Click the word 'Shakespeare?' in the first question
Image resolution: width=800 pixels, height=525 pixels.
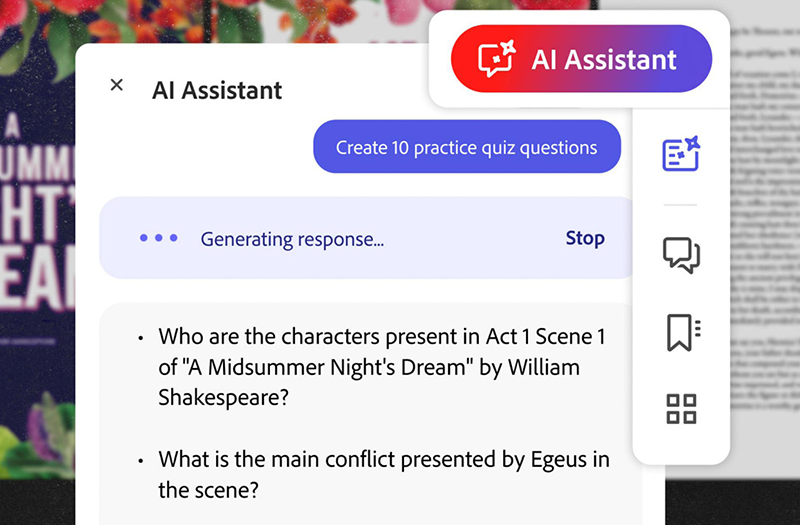click(x=223, y=397)
